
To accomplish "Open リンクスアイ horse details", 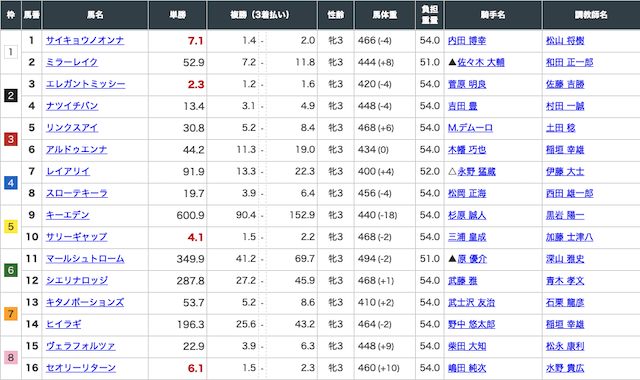I will pyautogui.click(x=72, y=128).
